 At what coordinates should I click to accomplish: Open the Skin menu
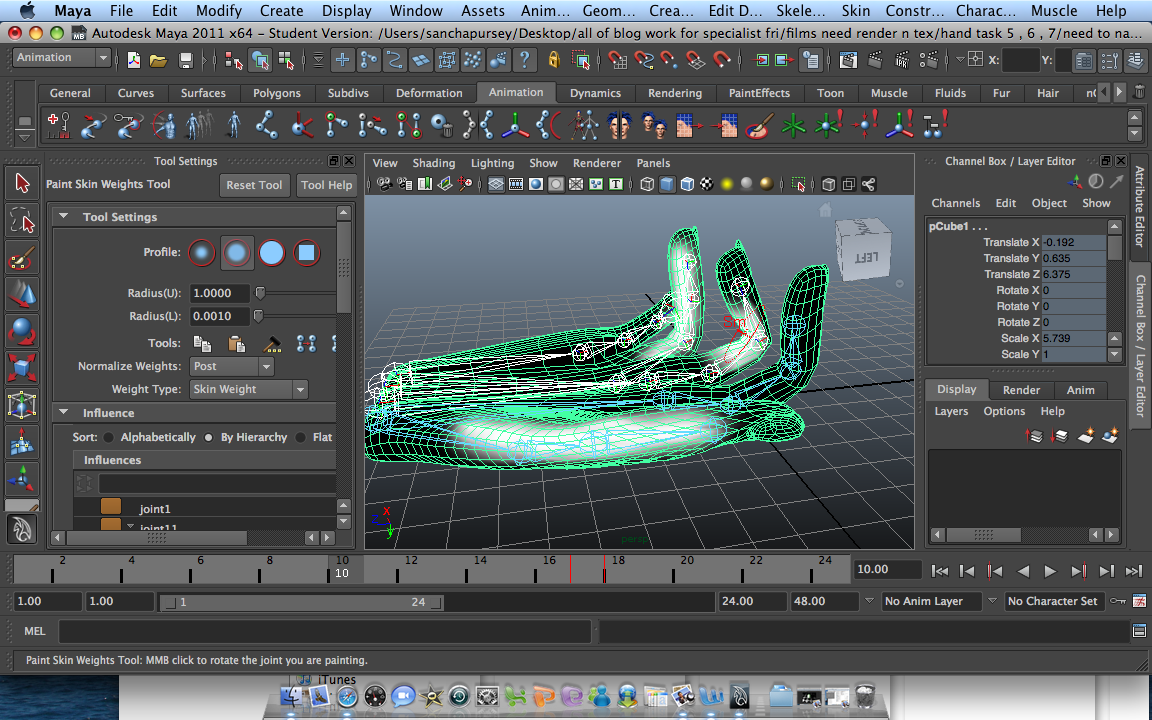(x=855, y=10)
